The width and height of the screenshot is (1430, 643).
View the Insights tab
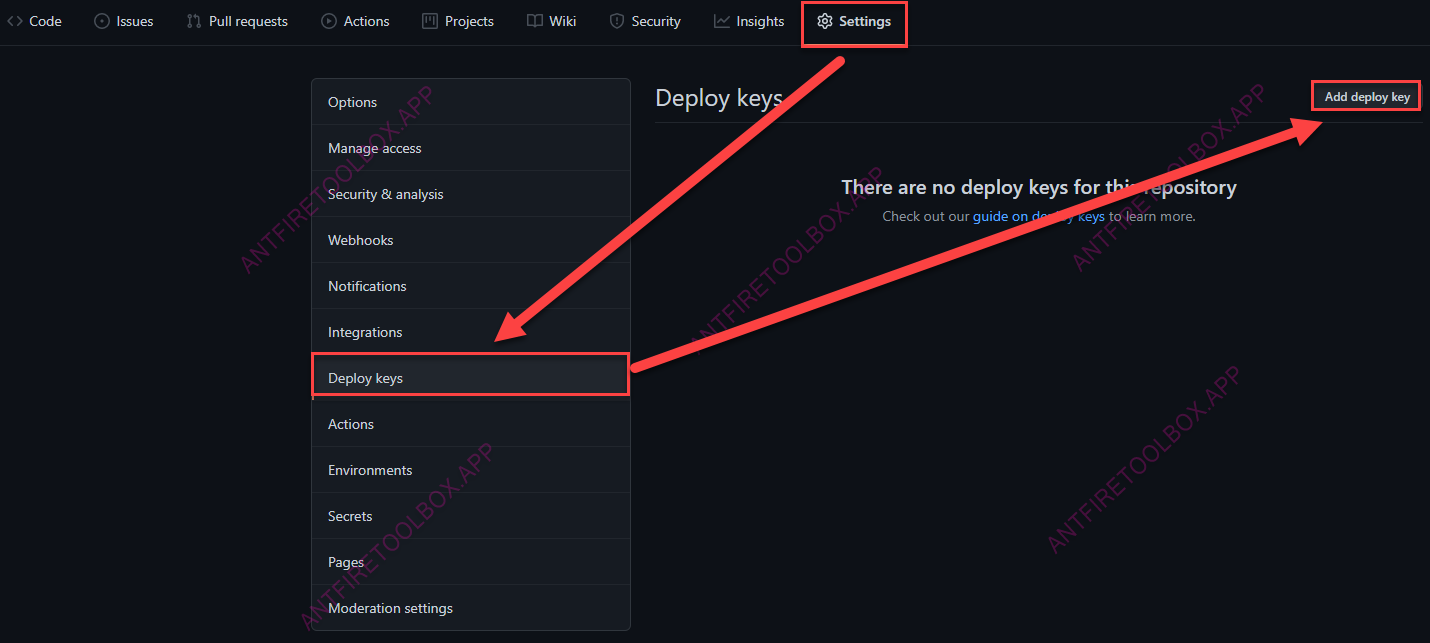(749, 21)
